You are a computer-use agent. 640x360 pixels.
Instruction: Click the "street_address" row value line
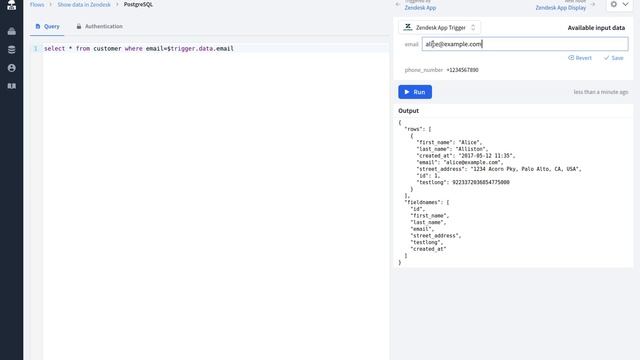click(x=499, y=169)
